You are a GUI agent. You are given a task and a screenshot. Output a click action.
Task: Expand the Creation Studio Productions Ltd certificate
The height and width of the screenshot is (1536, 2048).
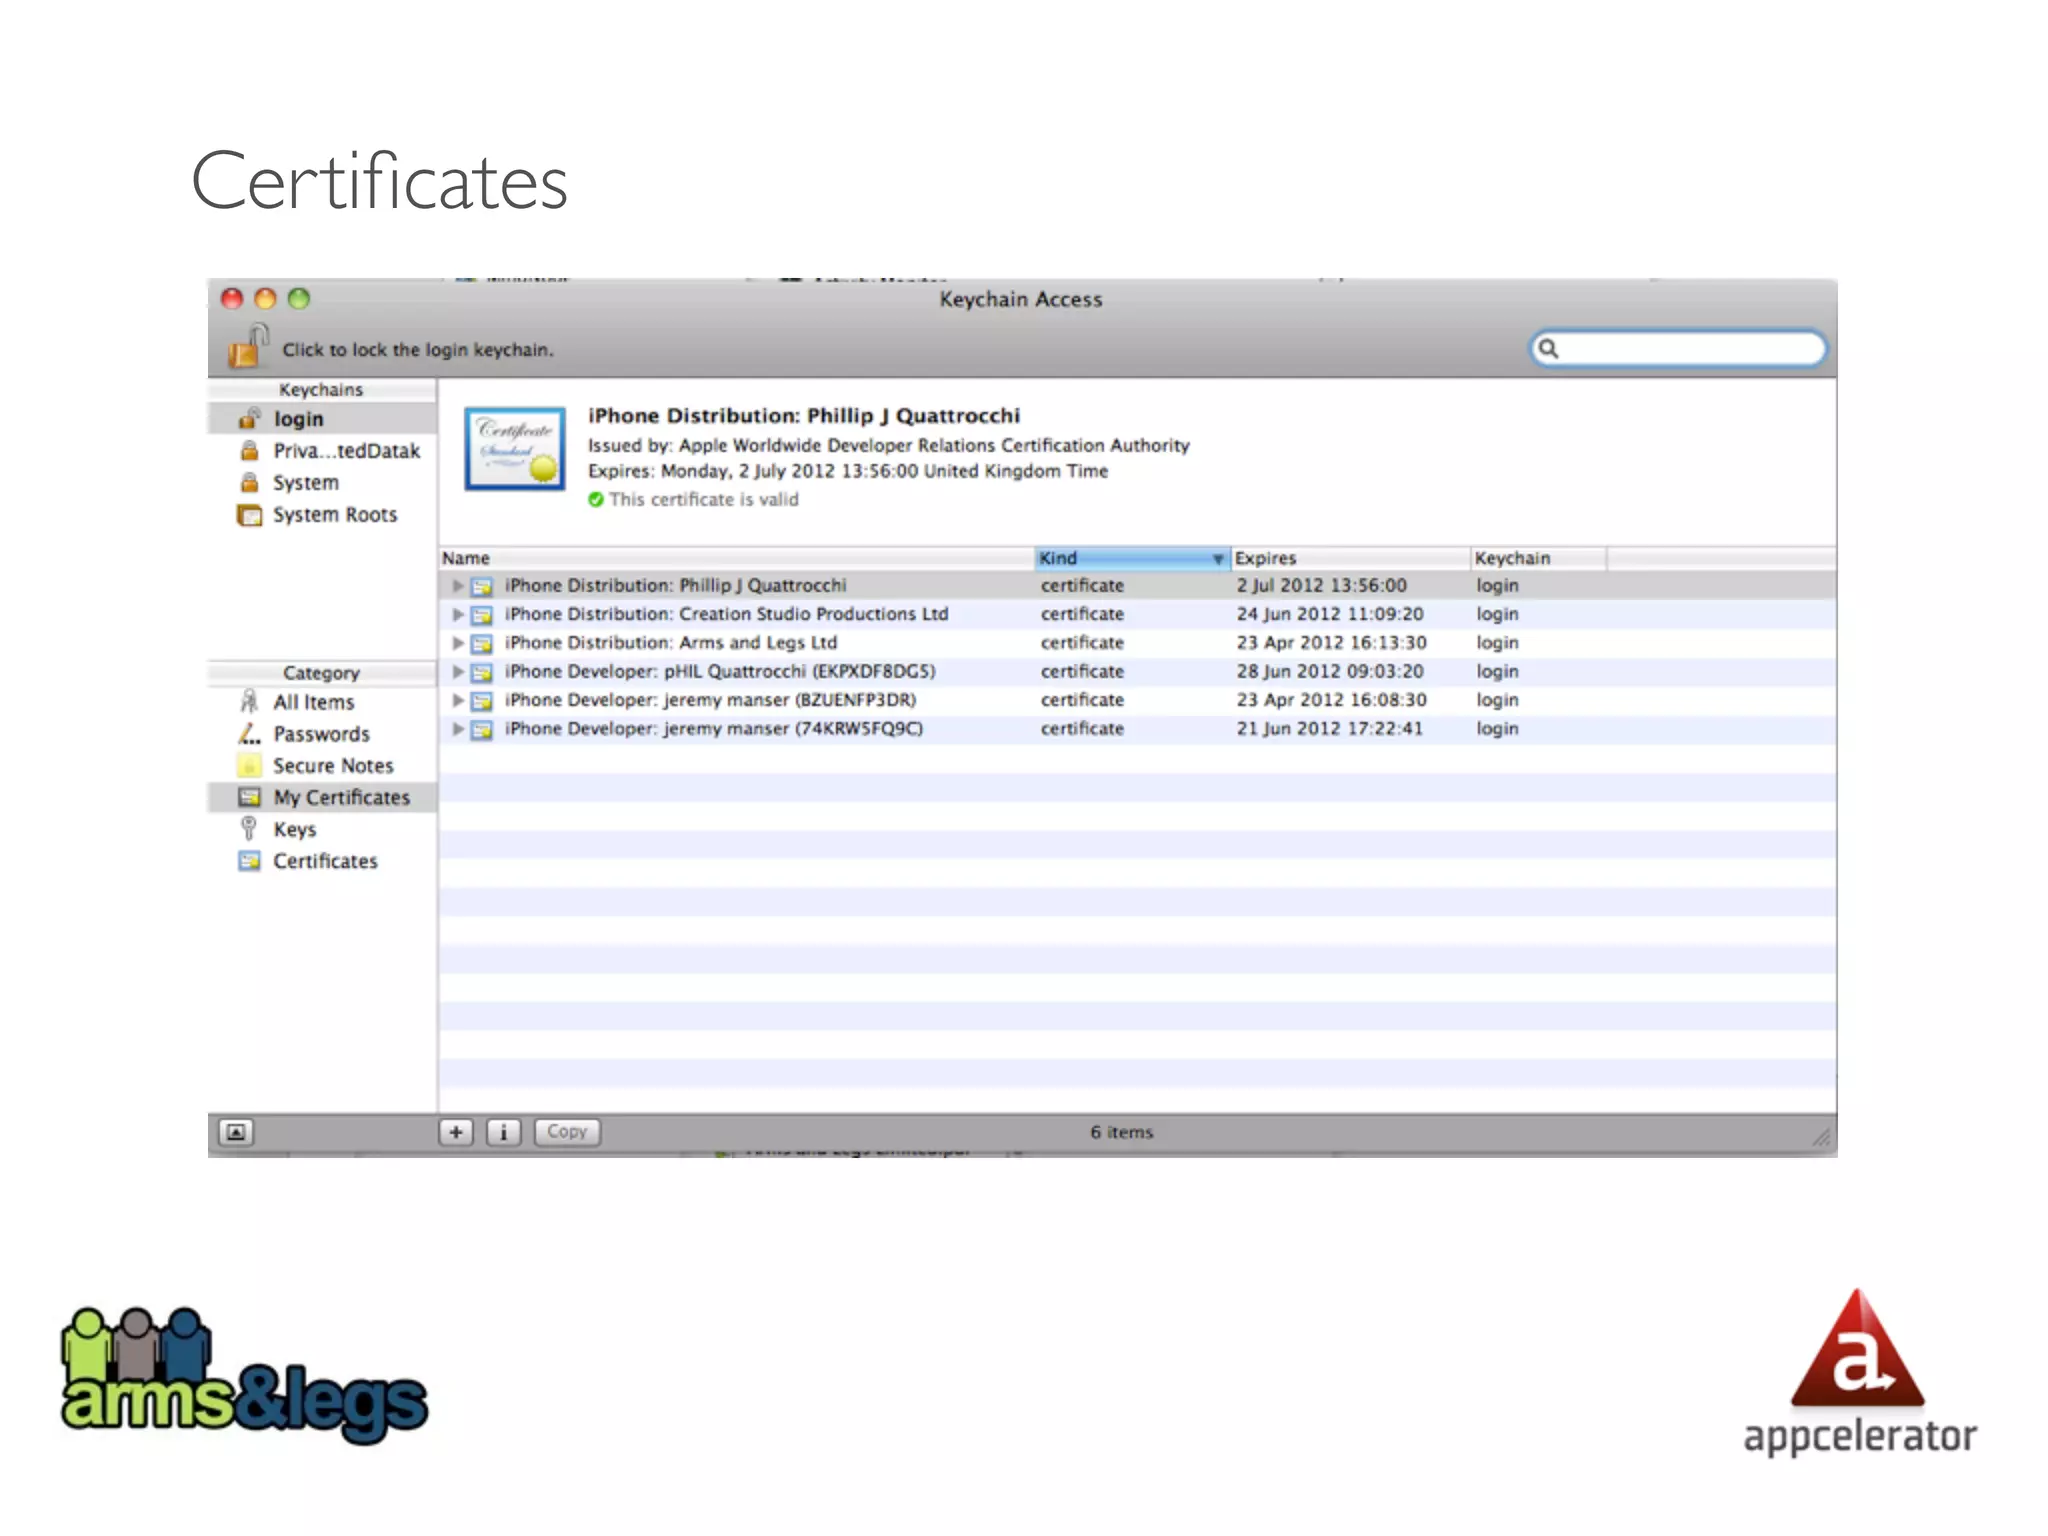tap(458, 614)
